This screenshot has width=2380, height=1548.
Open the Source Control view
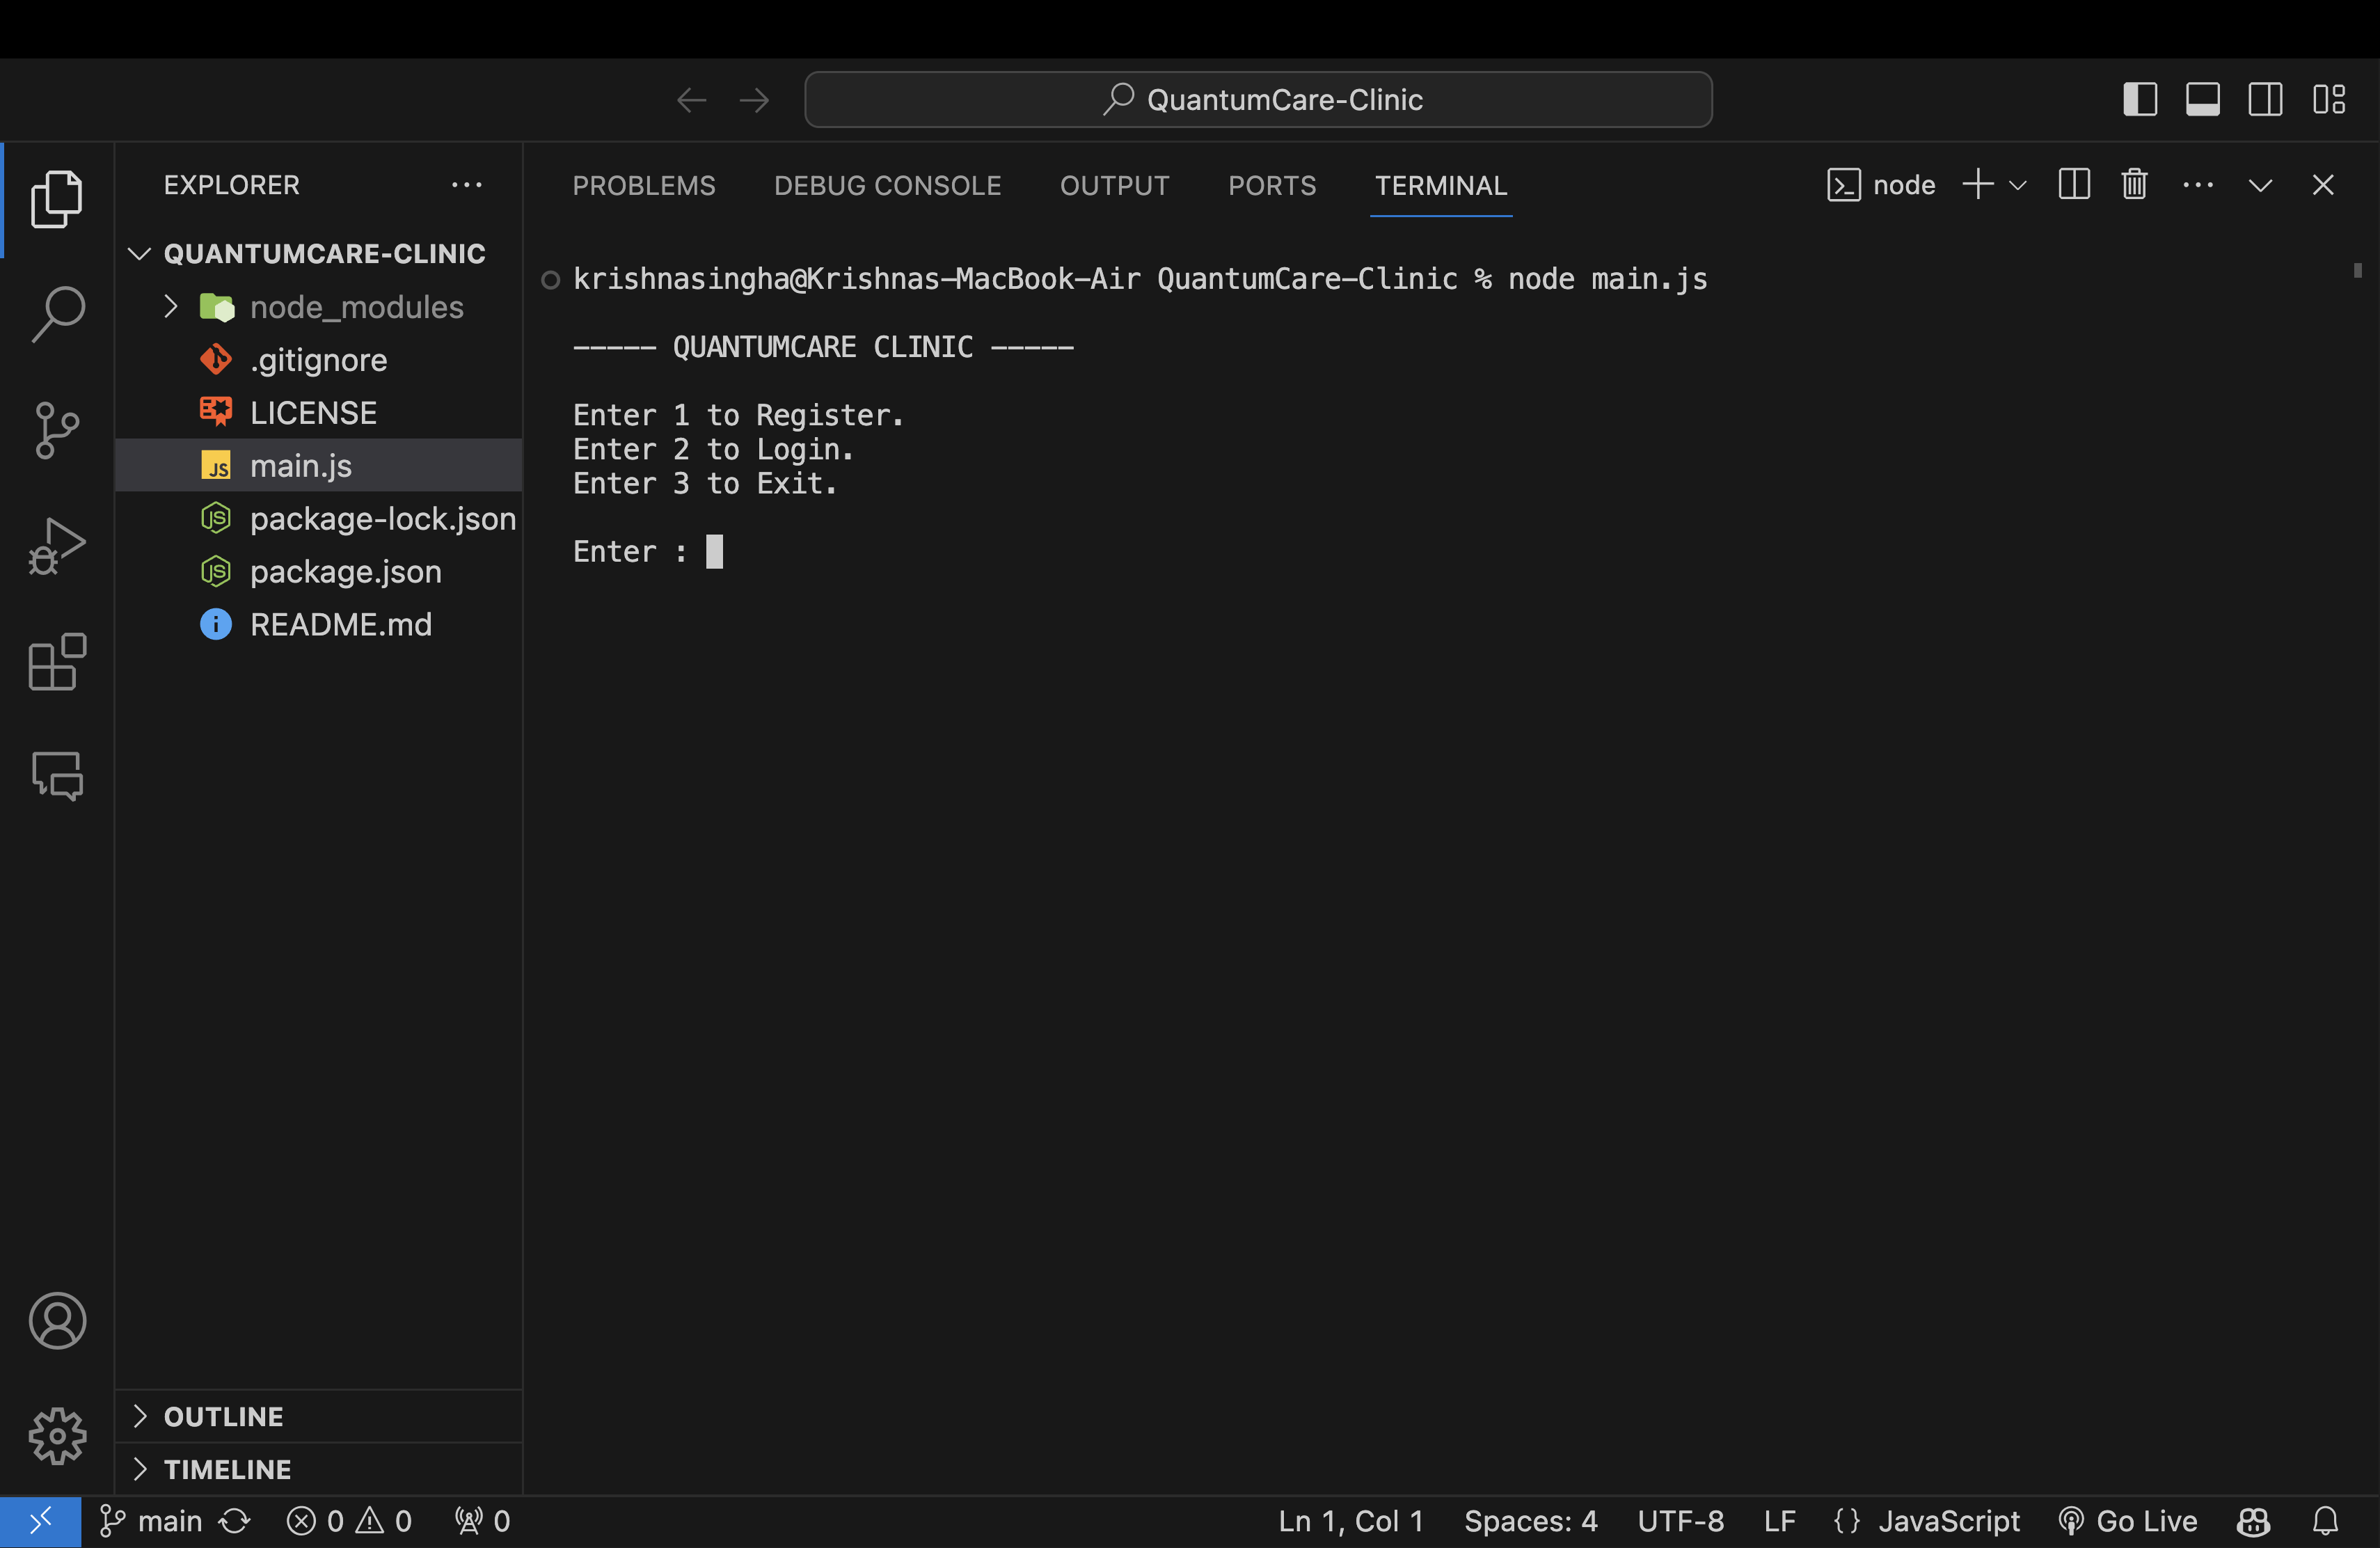[x=57, y=431]
